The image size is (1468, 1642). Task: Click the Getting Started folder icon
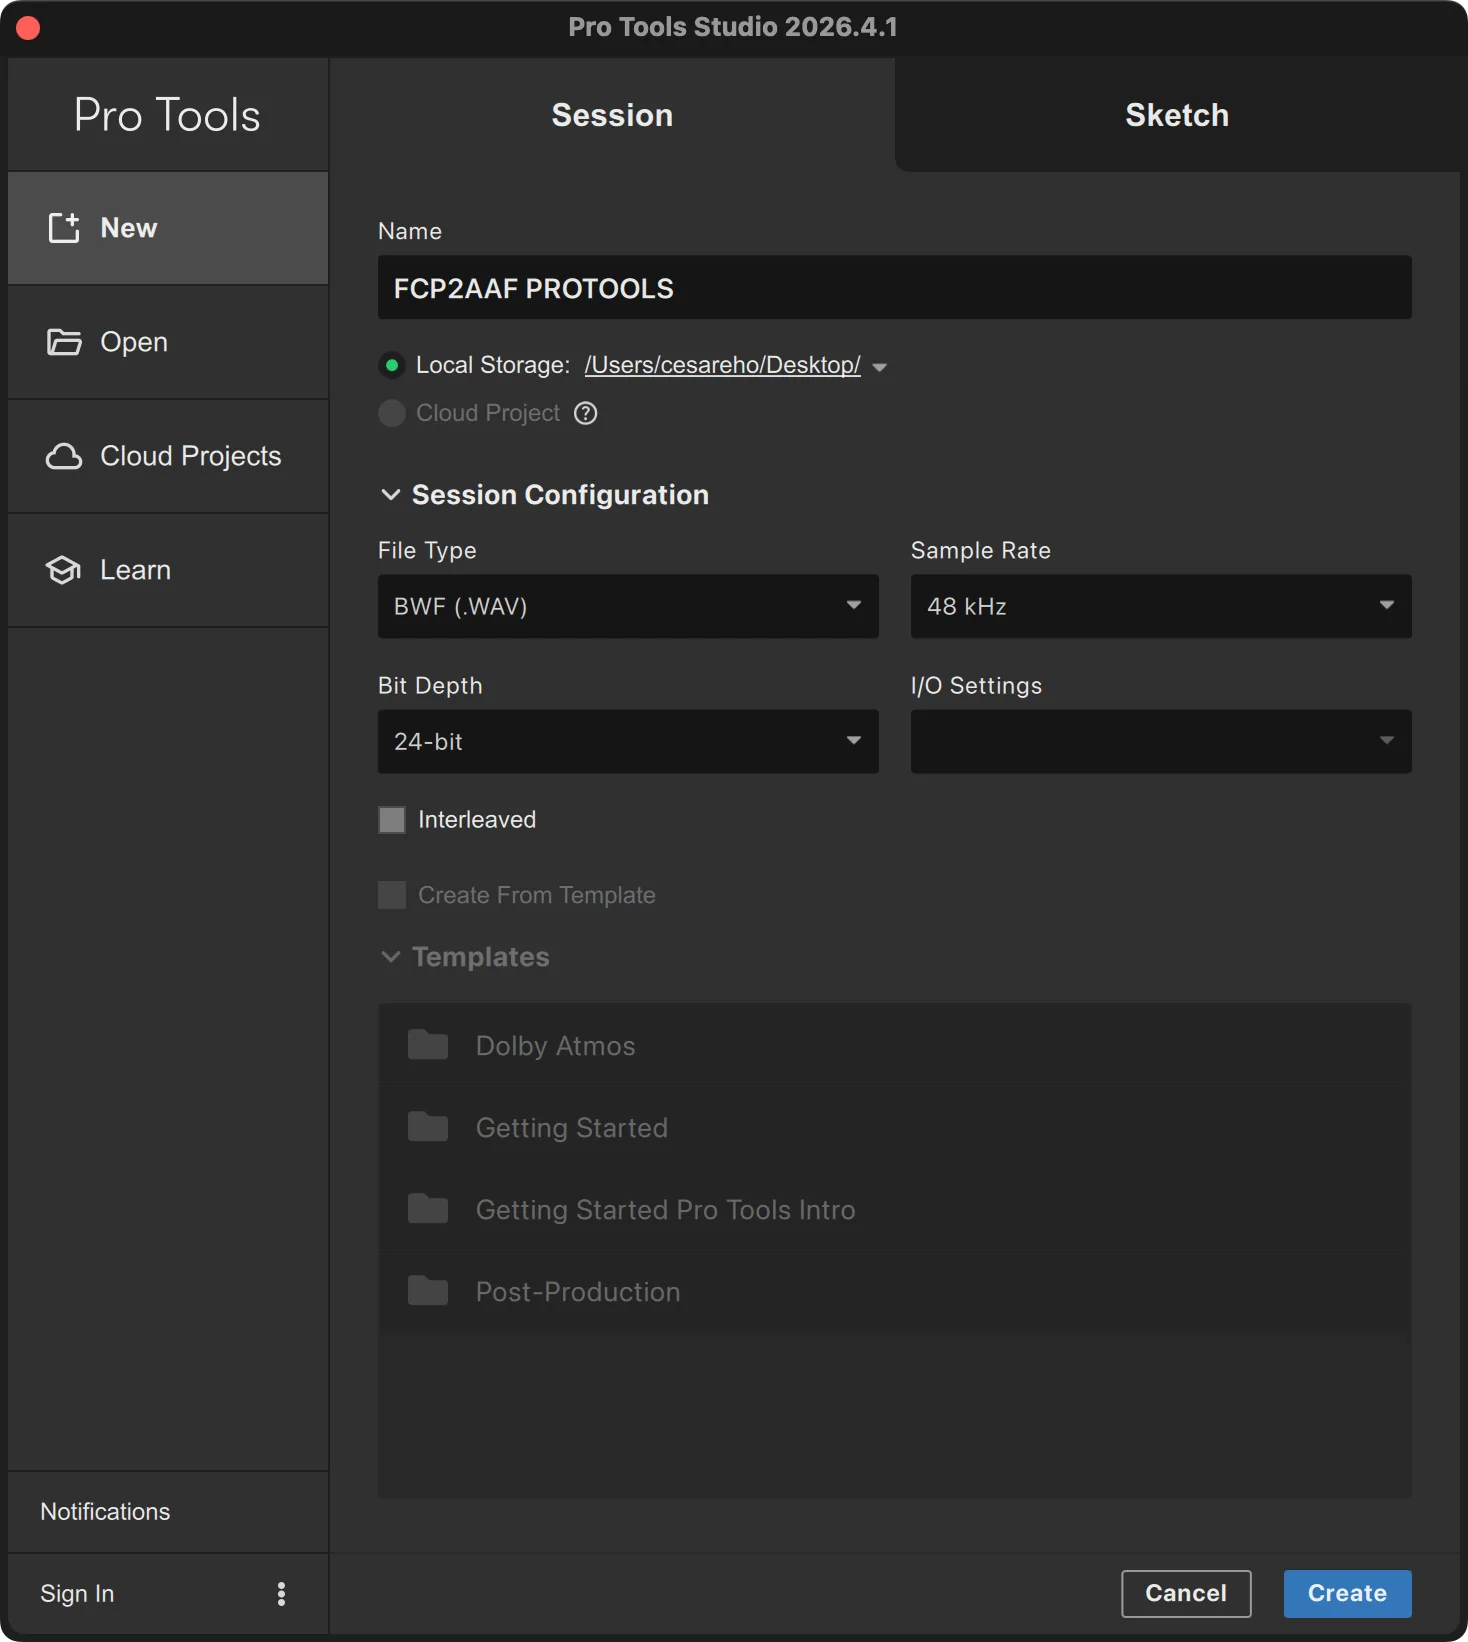click(x=428, y=1127)
